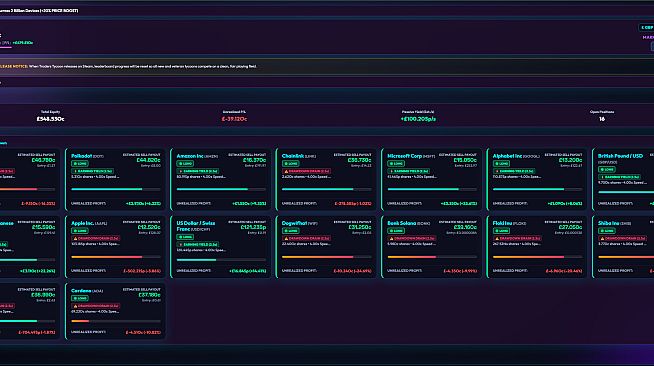654x366 pixels.
Task: Open the Microsoft Corp position card title
Action: (405, 156)
